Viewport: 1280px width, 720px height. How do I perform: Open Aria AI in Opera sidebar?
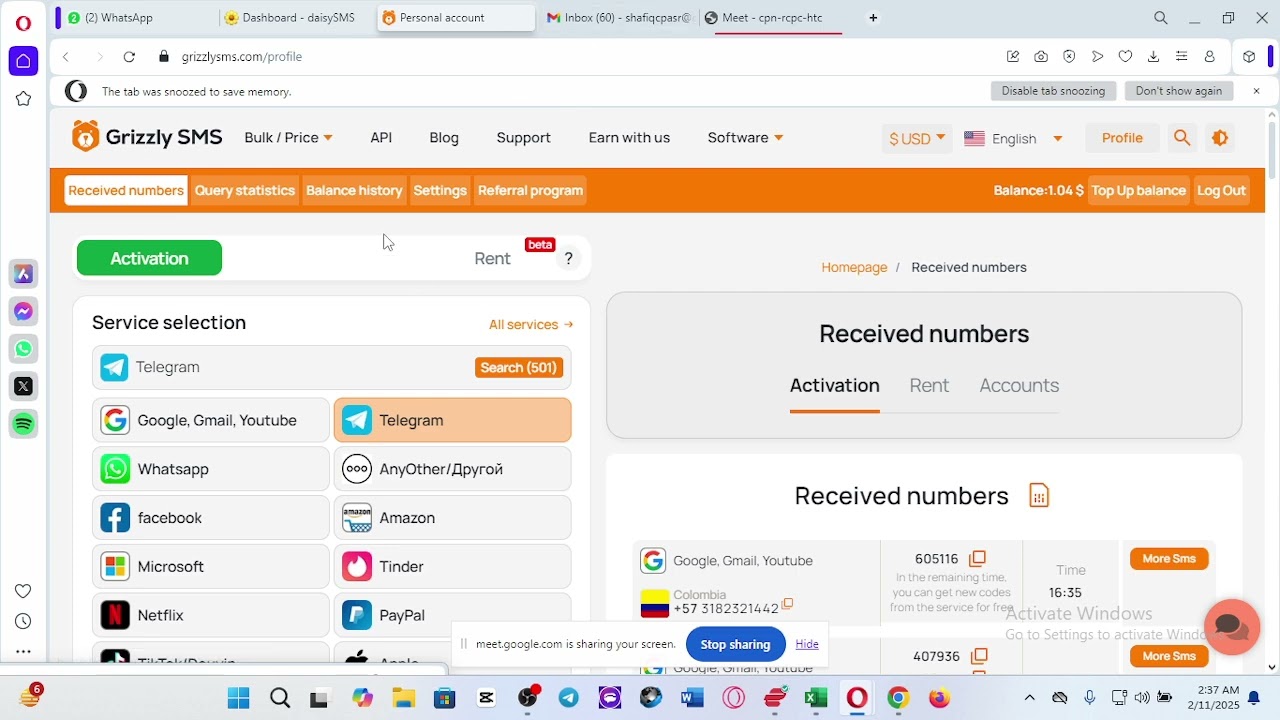[x=23, y=274]
